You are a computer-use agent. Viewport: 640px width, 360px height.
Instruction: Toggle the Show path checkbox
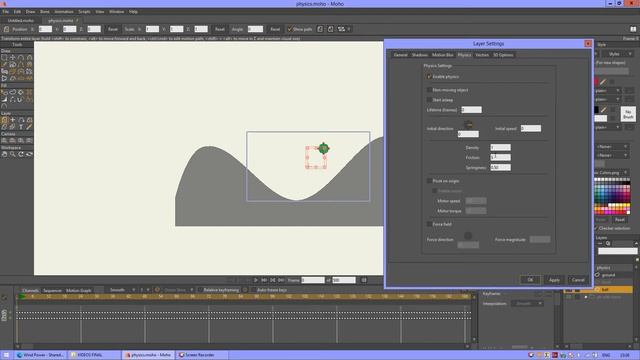click(x=290, y=29)
